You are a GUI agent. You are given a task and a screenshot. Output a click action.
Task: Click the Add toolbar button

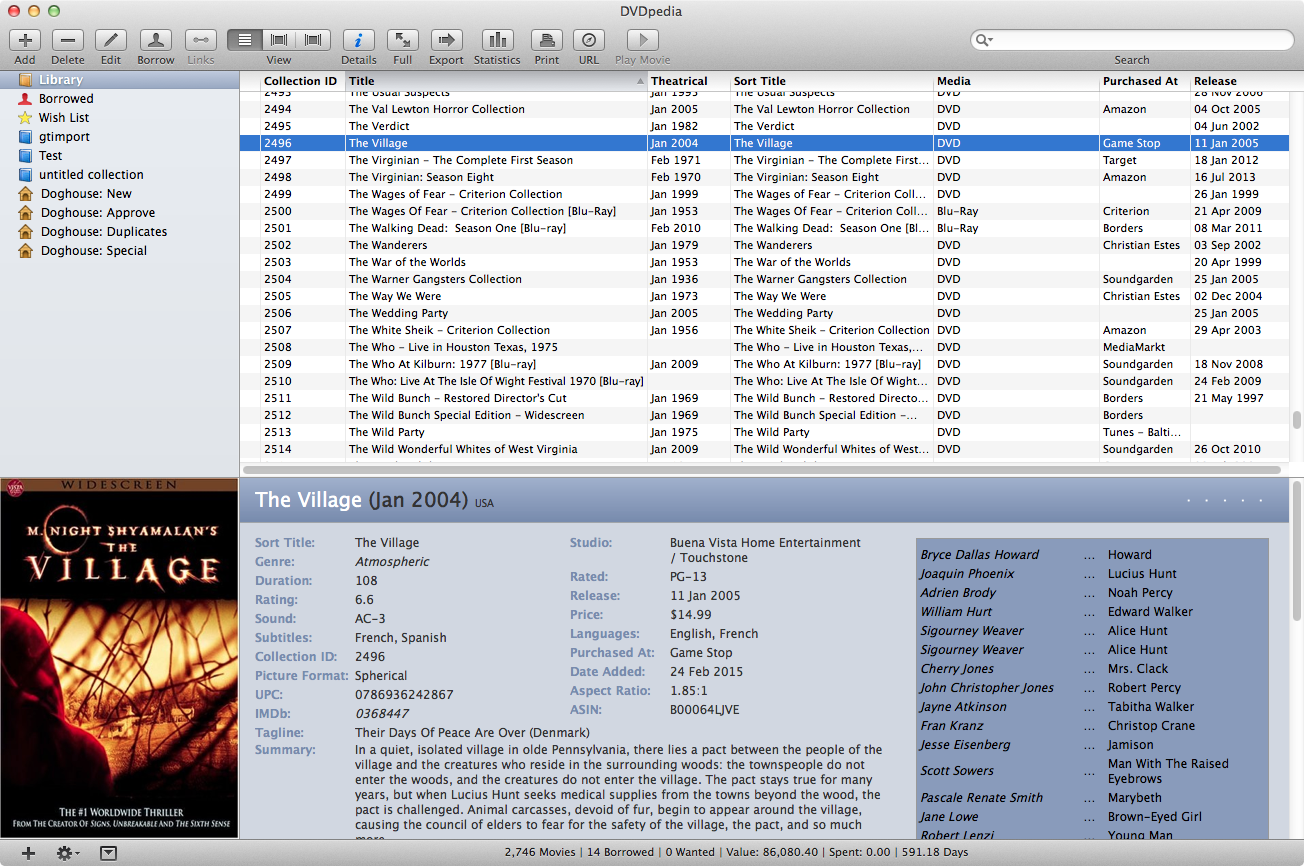pyautogui.click(x=25, y=40)
